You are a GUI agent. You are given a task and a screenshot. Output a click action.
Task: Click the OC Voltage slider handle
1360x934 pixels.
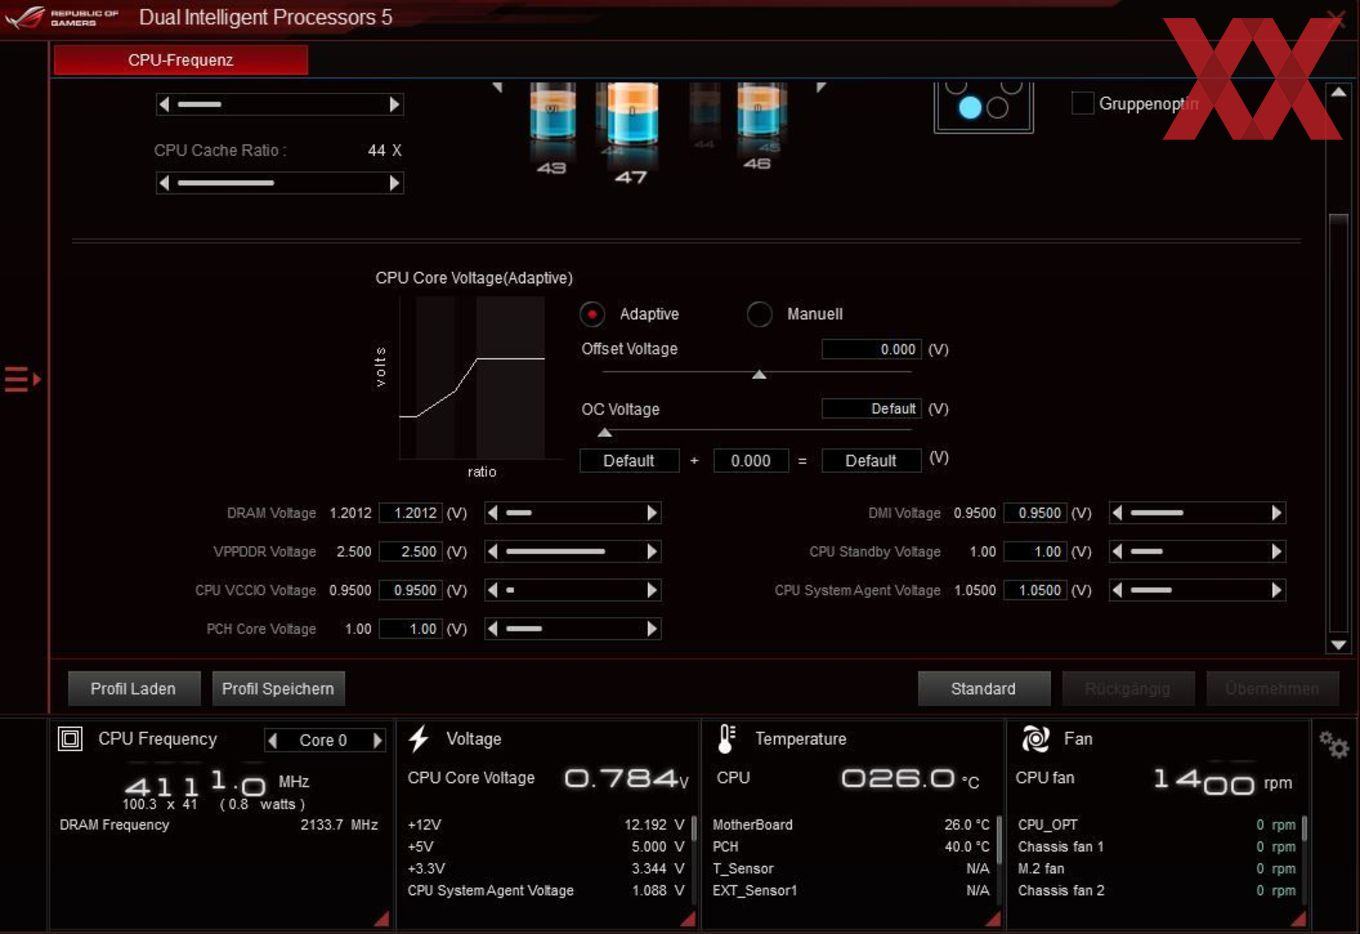tap(605, 433)
